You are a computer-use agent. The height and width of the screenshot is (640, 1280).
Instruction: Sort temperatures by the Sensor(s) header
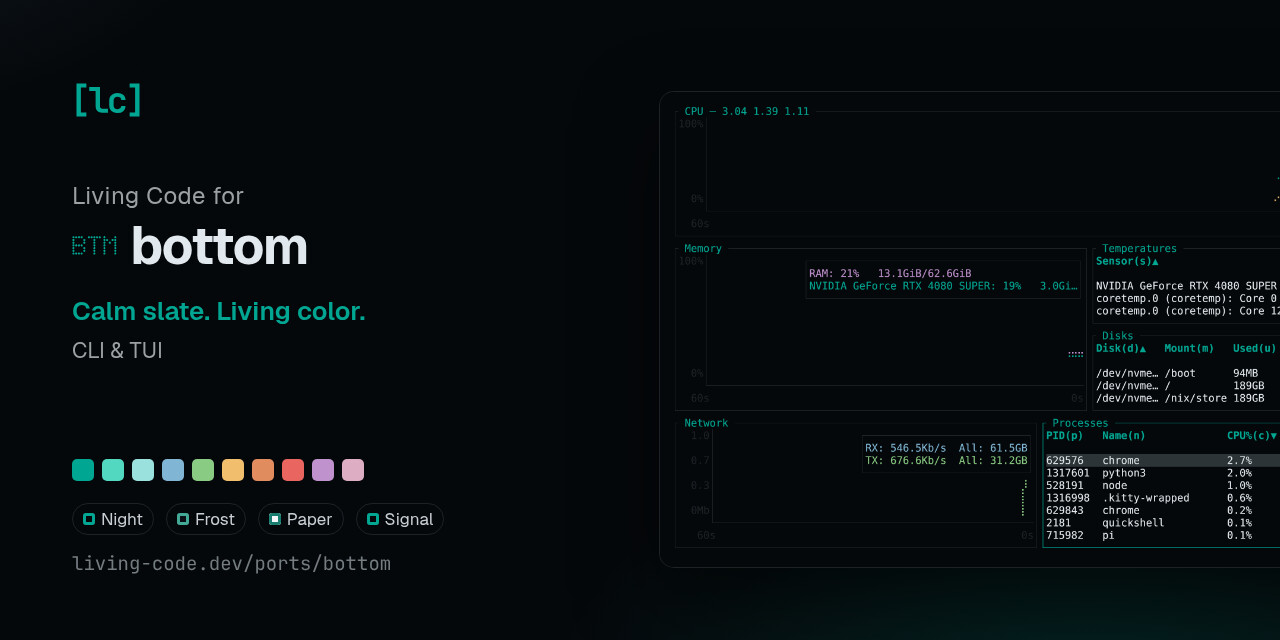coord(1127,261)
